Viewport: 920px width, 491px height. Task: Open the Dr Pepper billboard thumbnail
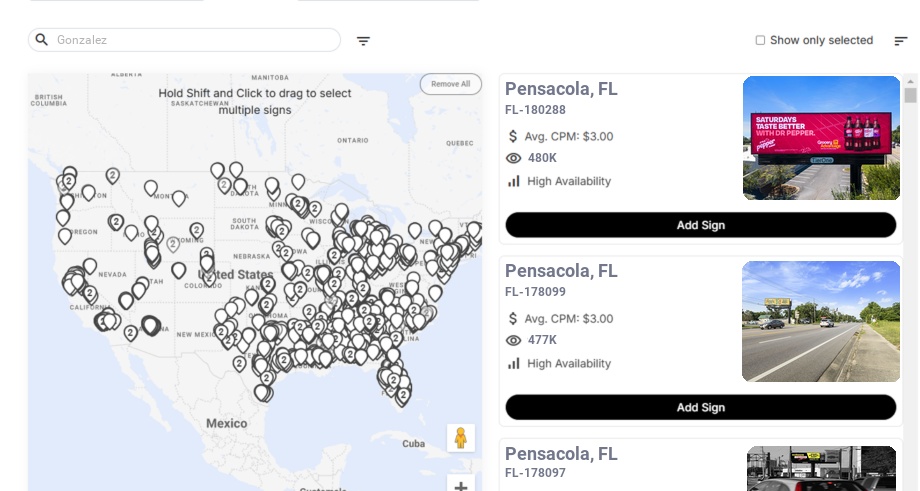pos(821,138)
